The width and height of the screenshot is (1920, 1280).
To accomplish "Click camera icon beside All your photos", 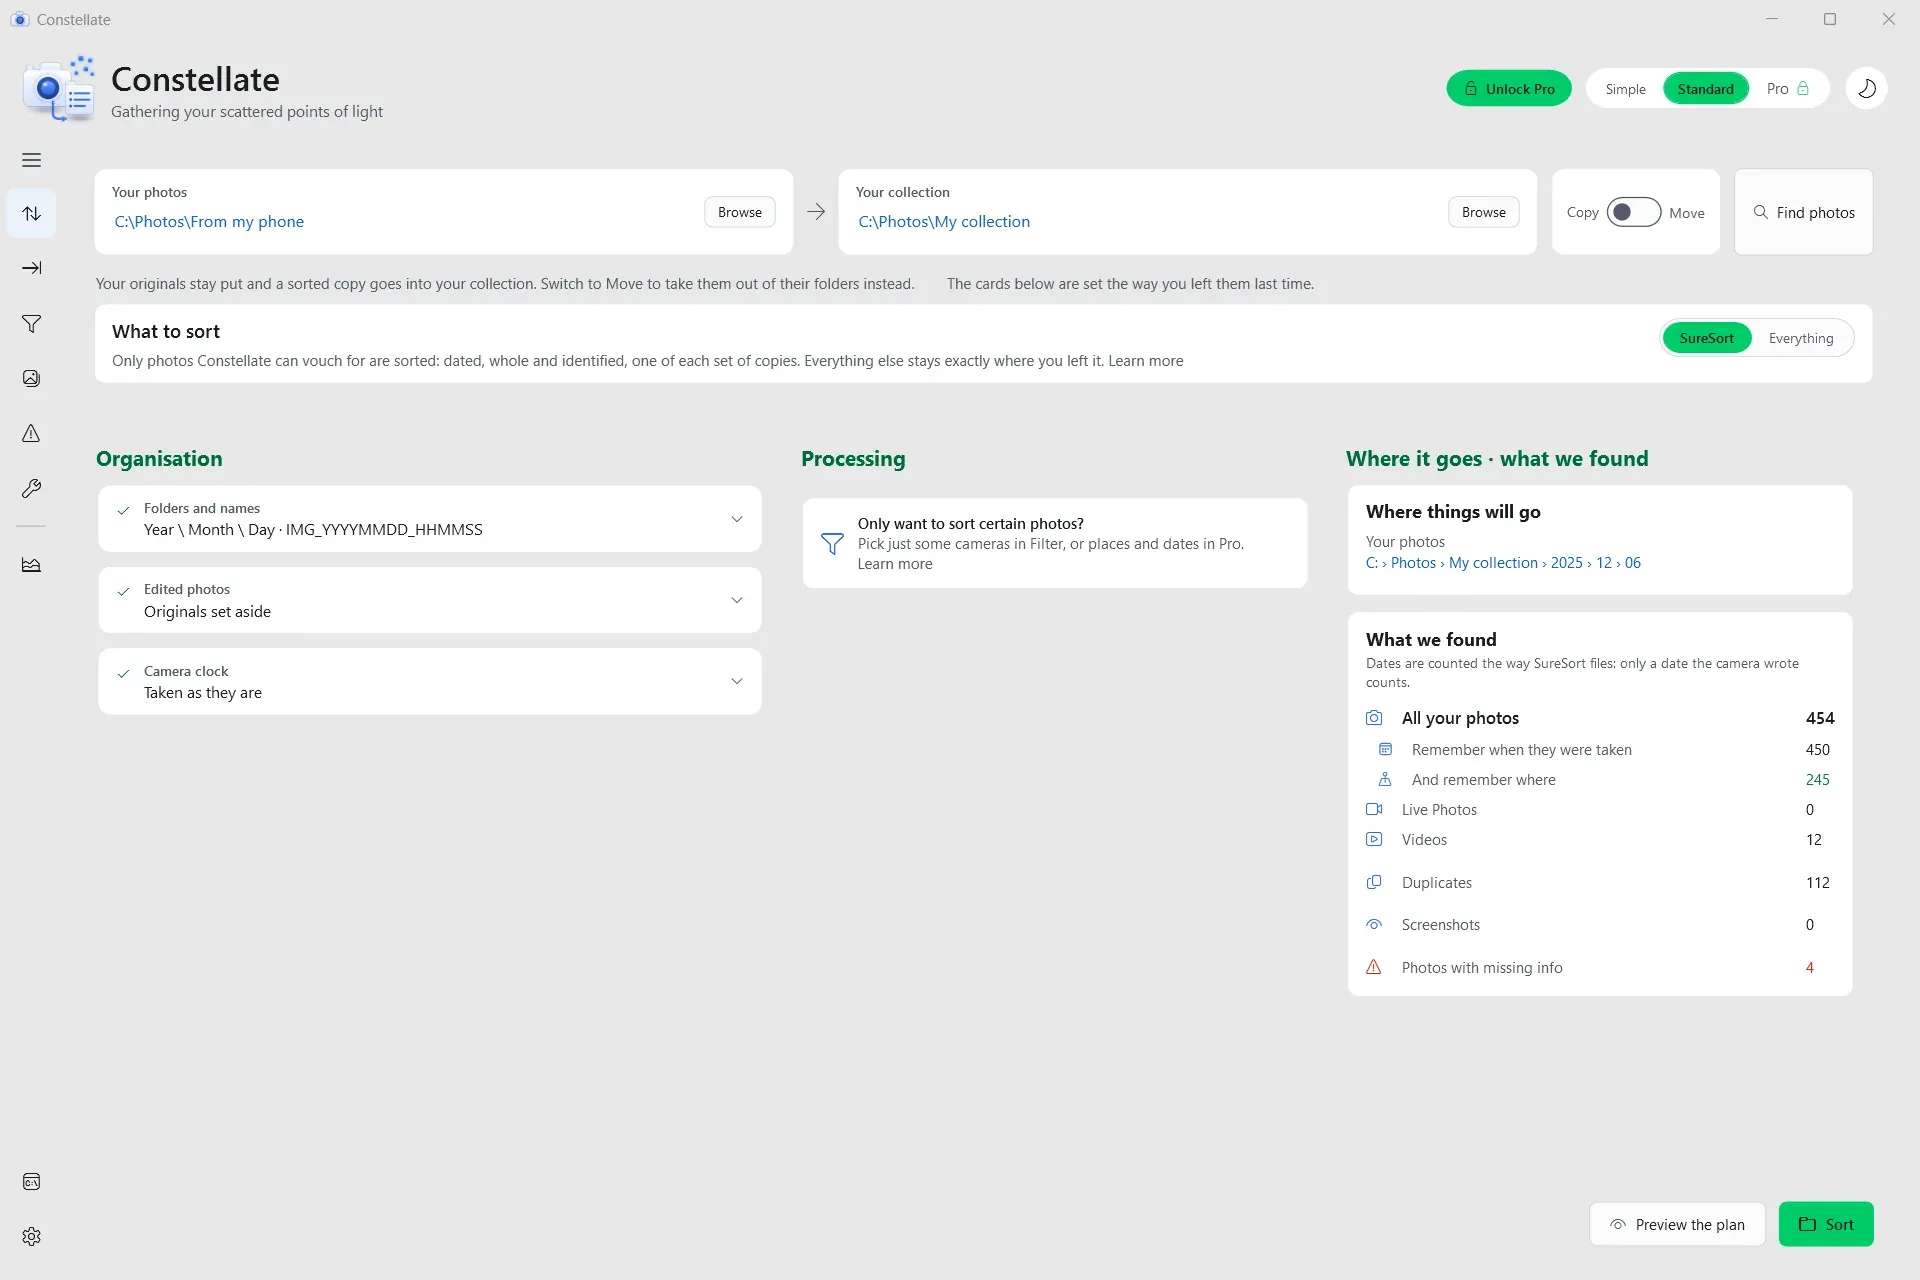I will coord(1374,718).
